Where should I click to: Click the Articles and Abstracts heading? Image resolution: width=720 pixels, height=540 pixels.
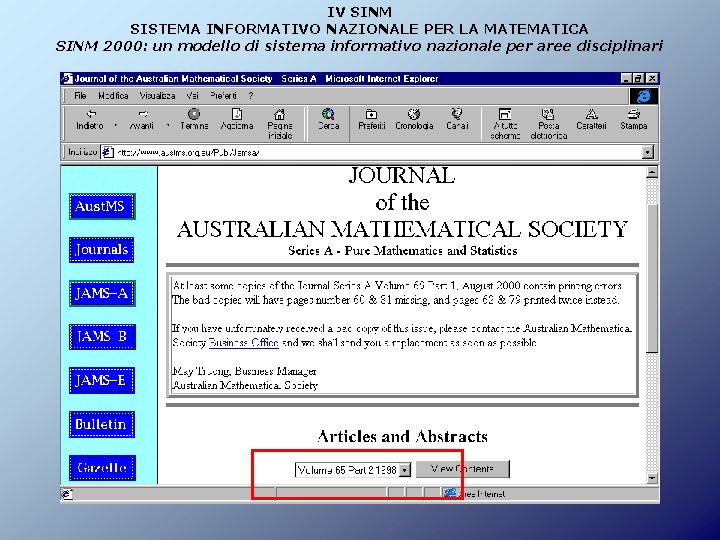tap(402, 436)
